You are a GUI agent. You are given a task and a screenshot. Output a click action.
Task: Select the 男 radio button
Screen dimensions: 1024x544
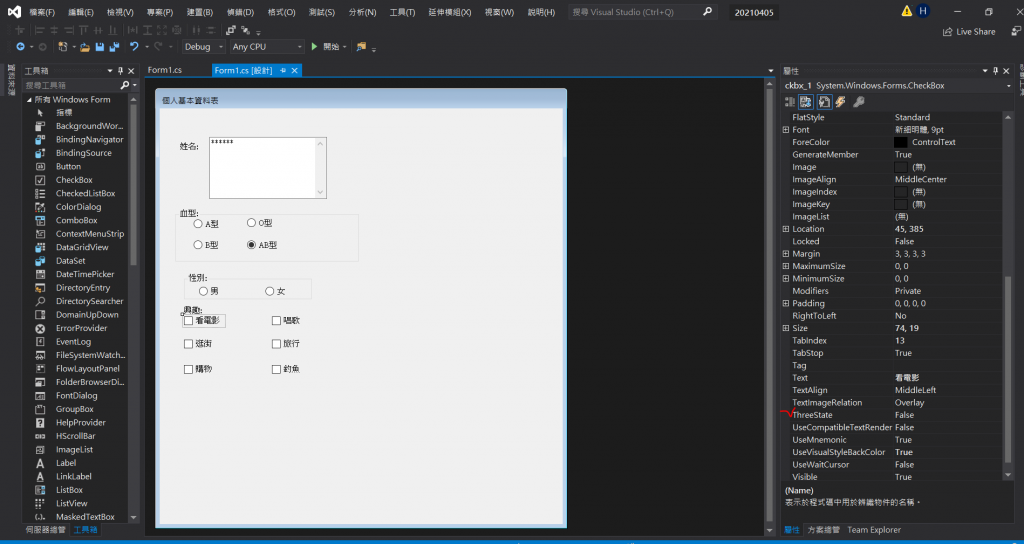[204, 291]
